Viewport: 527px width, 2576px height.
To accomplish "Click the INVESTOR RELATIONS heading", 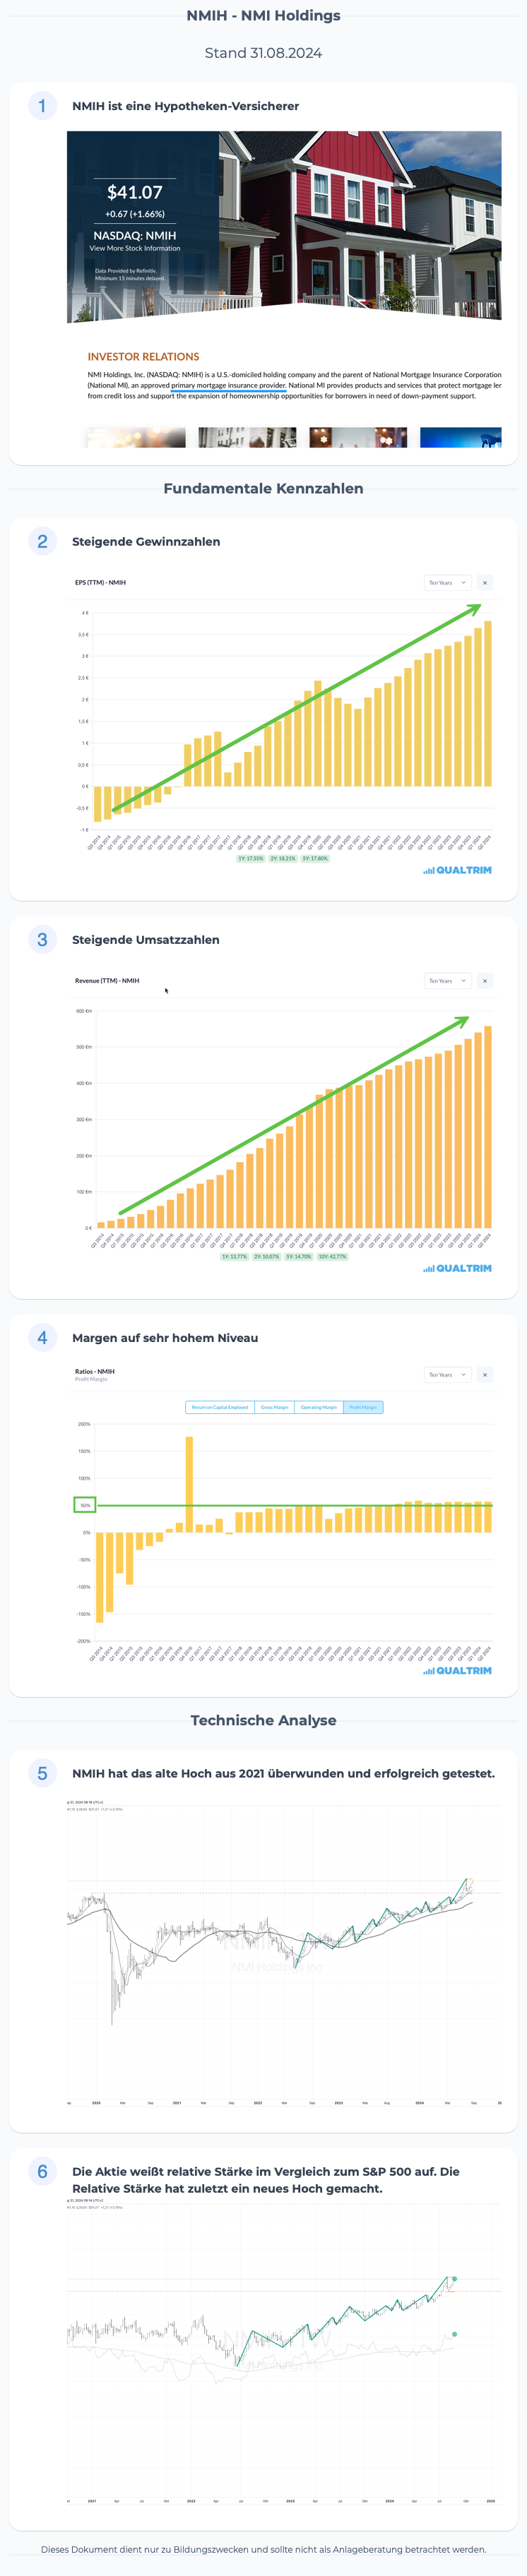I will click(x=143, y=357).
